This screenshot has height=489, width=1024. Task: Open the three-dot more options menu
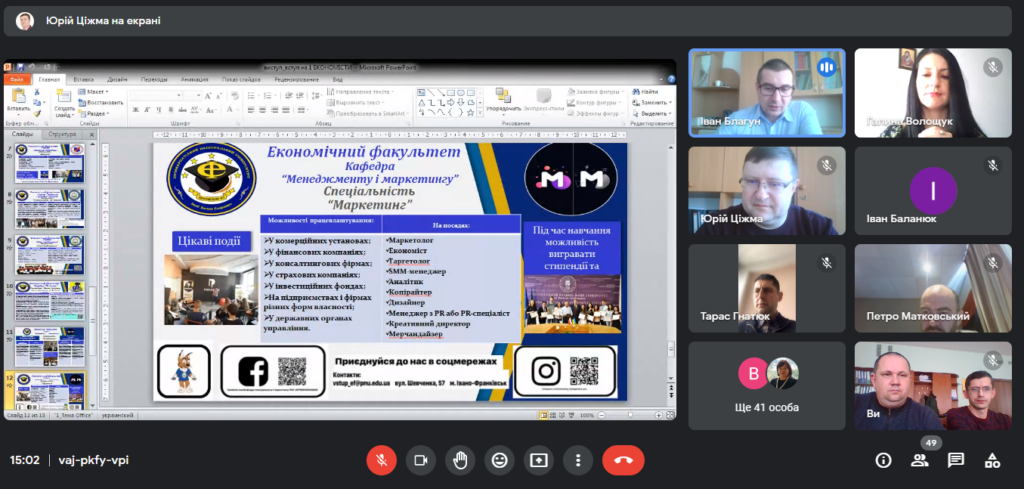pyautogui.click(x=578, y=460)
